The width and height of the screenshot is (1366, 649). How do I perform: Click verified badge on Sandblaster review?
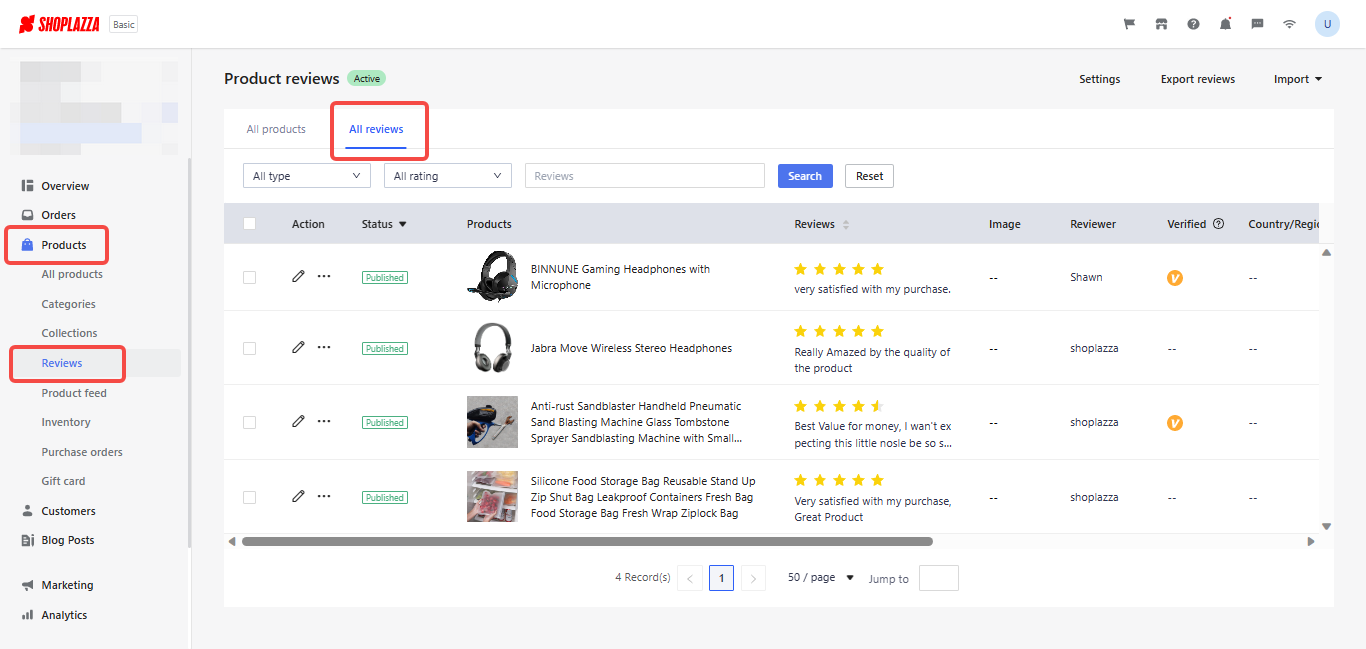pyautogui.click(x=1175, y=423)
